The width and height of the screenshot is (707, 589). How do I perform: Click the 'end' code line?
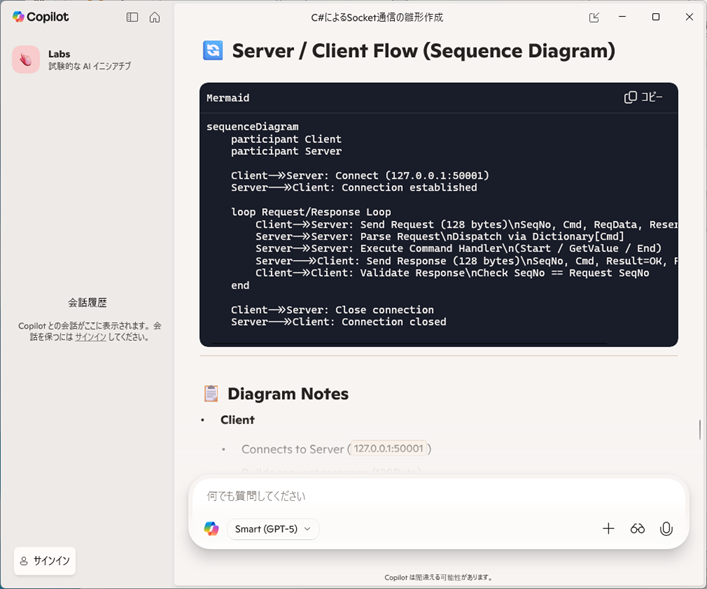coord(240,285)
